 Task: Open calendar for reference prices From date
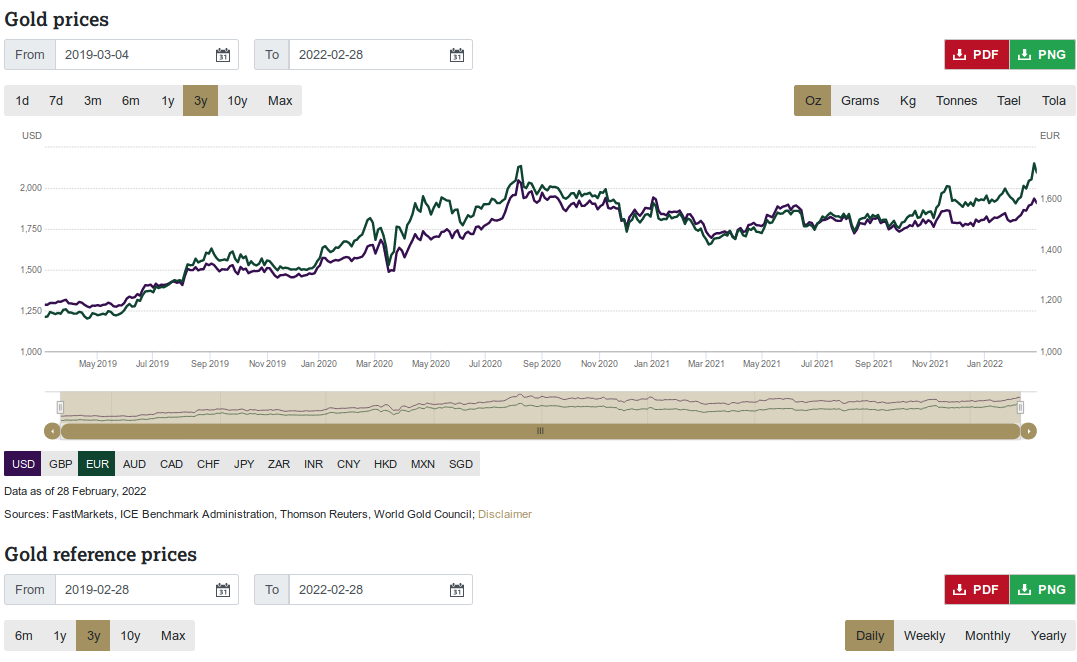click(223, 590)
